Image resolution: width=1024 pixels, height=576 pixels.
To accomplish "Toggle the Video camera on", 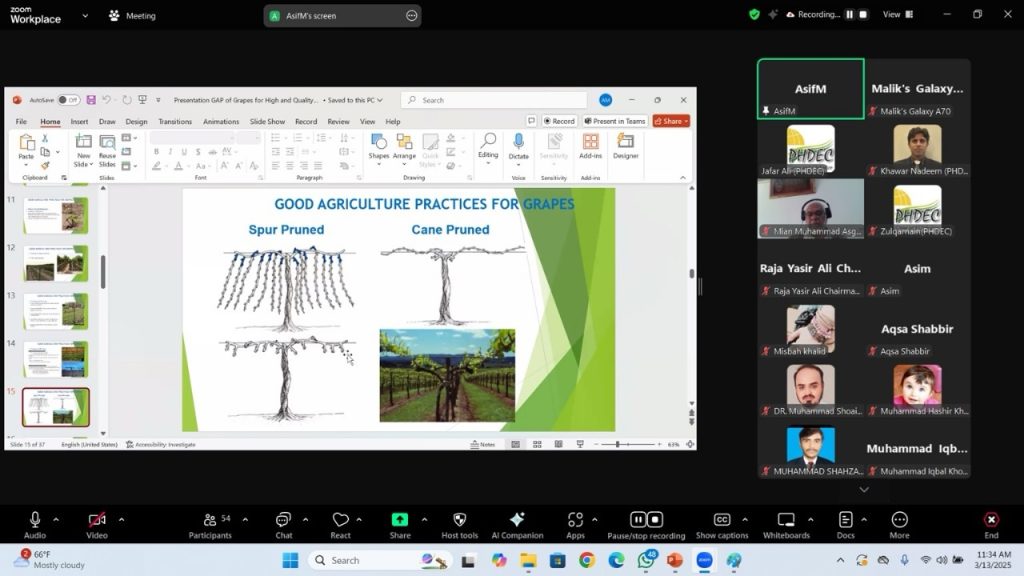I will click(97, 520).
